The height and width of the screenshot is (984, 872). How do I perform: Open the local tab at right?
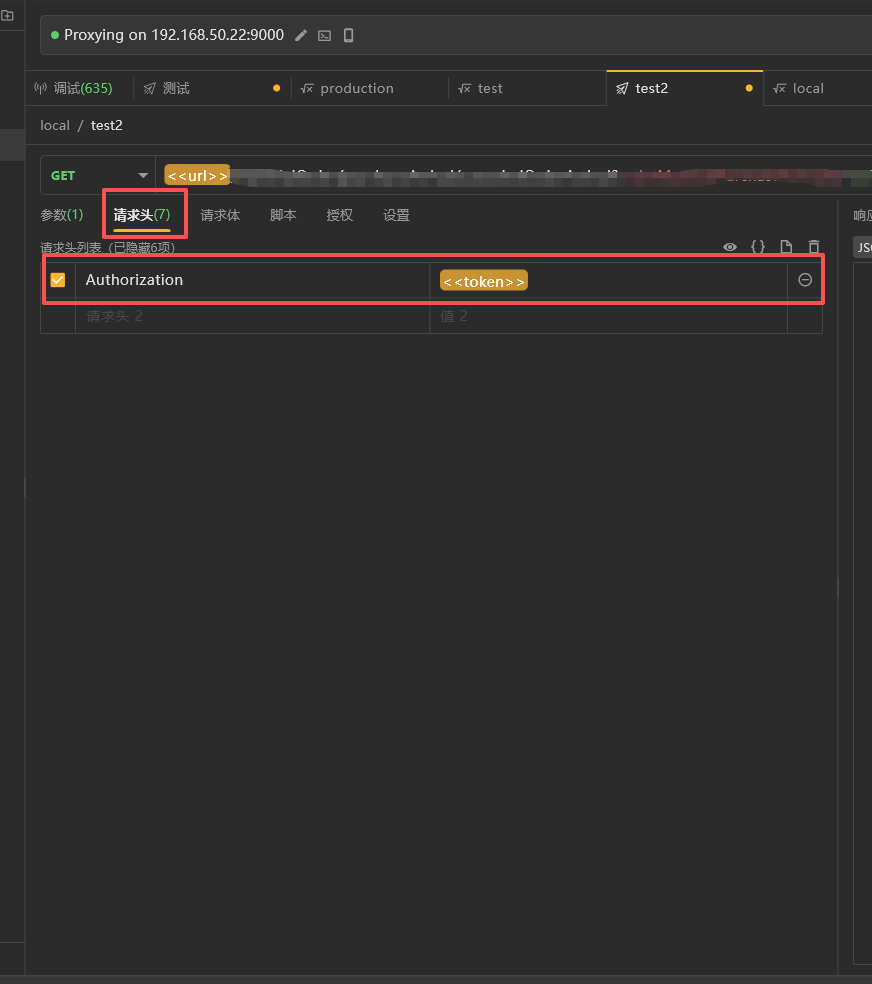(x=818, y=88)
